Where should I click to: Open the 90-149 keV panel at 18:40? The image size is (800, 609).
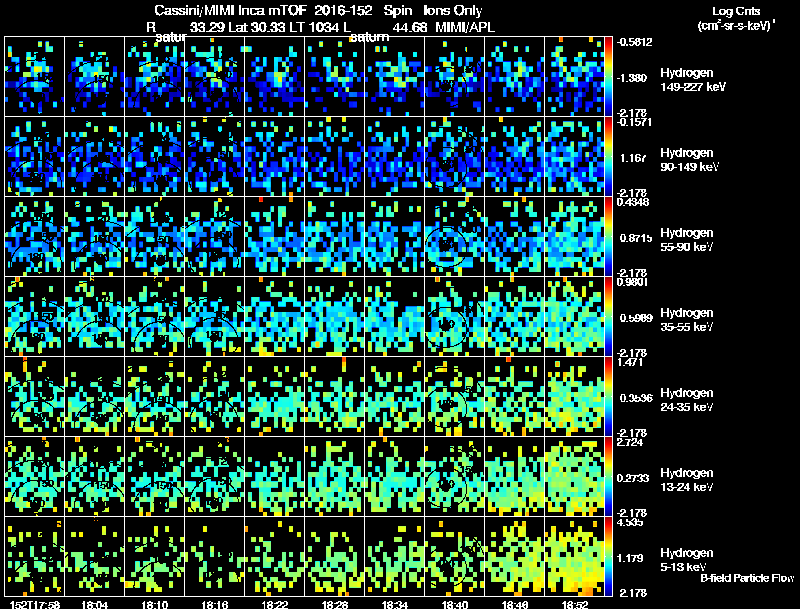[455, 157]
